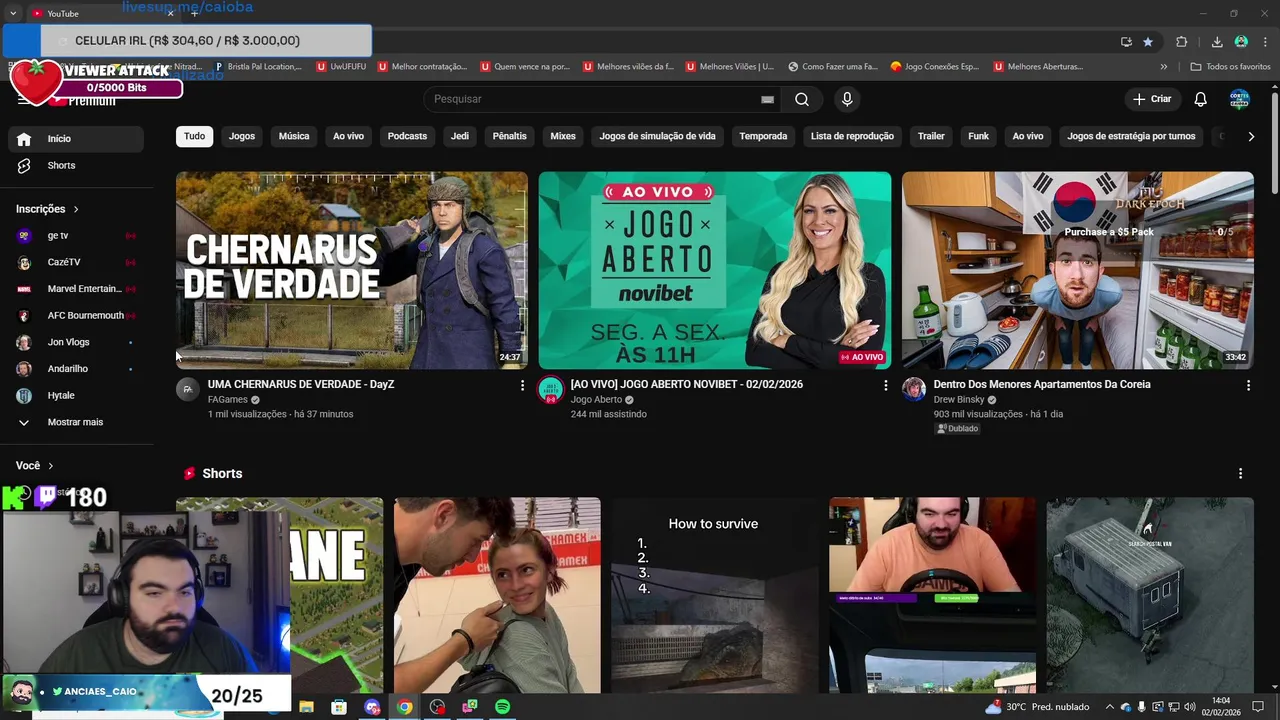Open more options for the Shorts shelf
This screenshot has width=1280, height=720.
point(1240,474)
